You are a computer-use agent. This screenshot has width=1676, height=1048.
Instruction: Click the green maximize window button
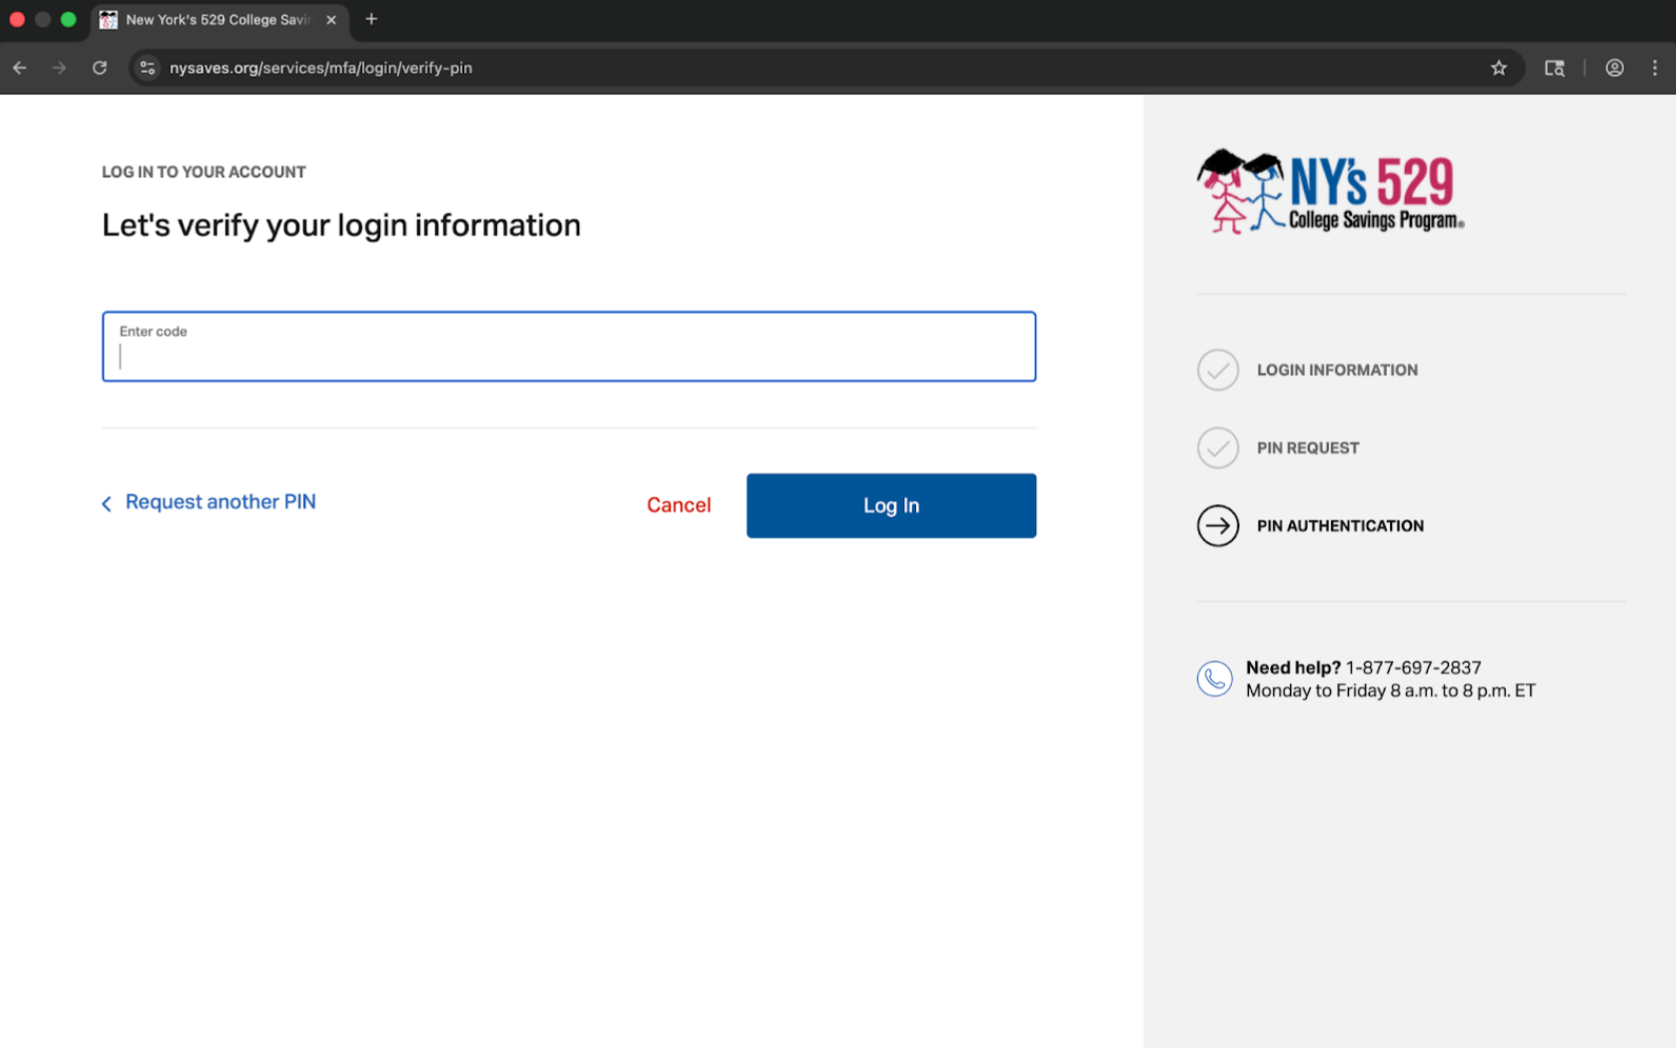(68, 19)
